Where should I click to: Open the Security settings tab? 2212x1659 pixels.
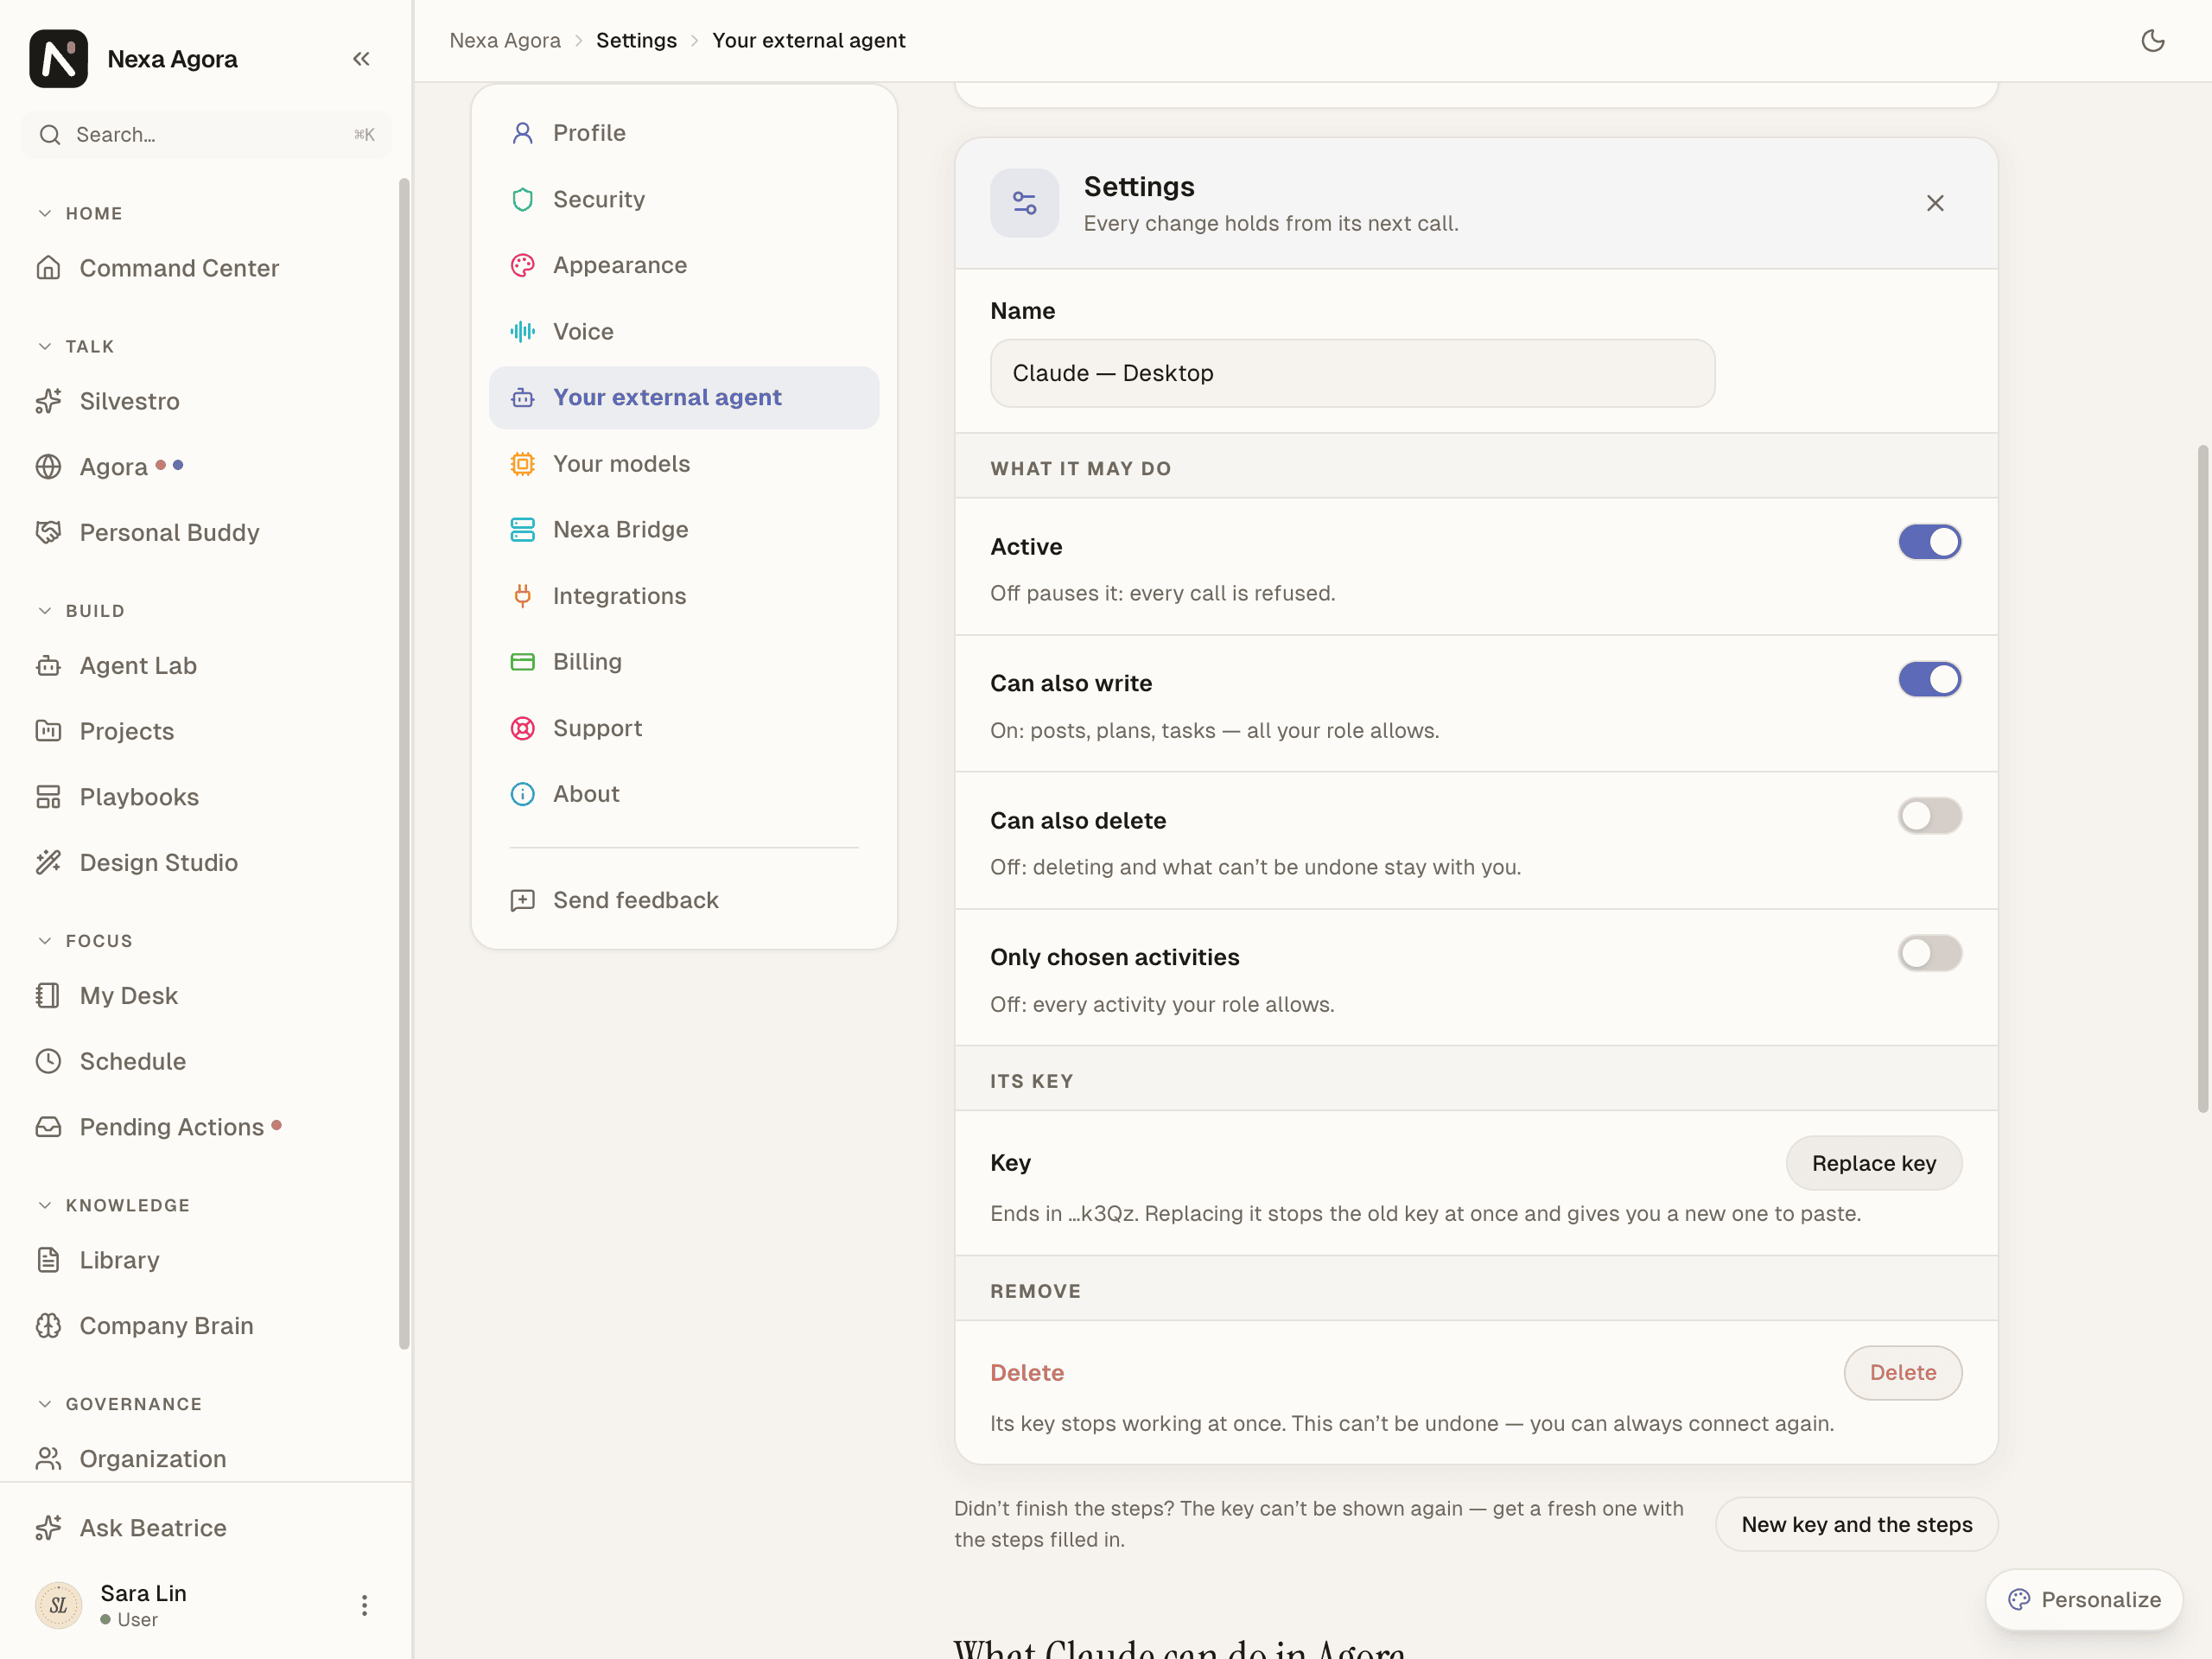(x=684, y=199)
